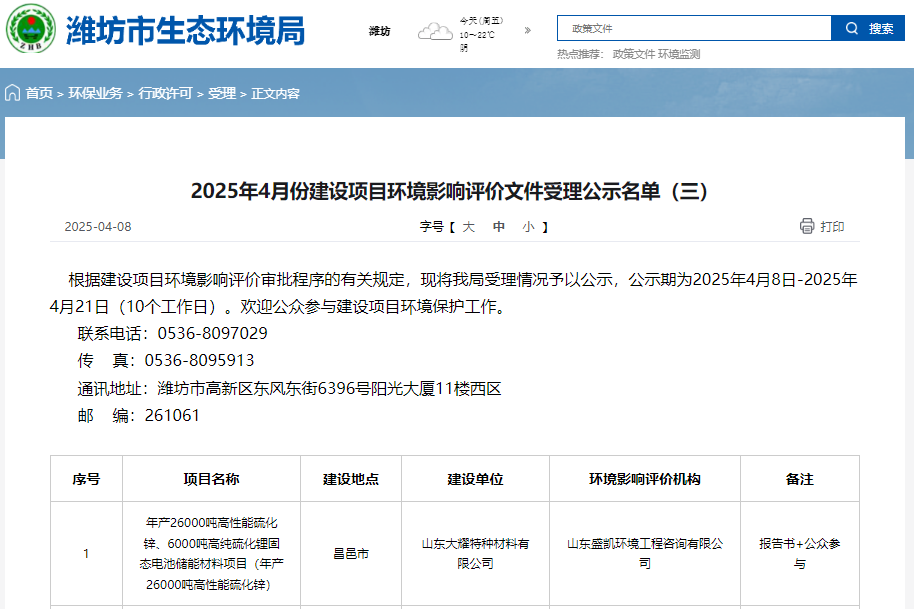Click inside the policy document search field

point(690,28)
